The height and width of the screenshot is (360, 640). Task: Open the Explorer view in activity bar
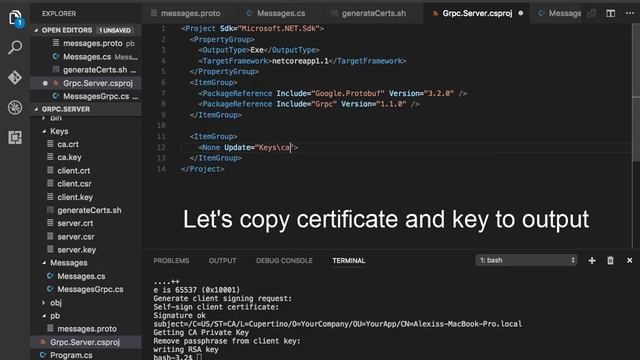15,18
